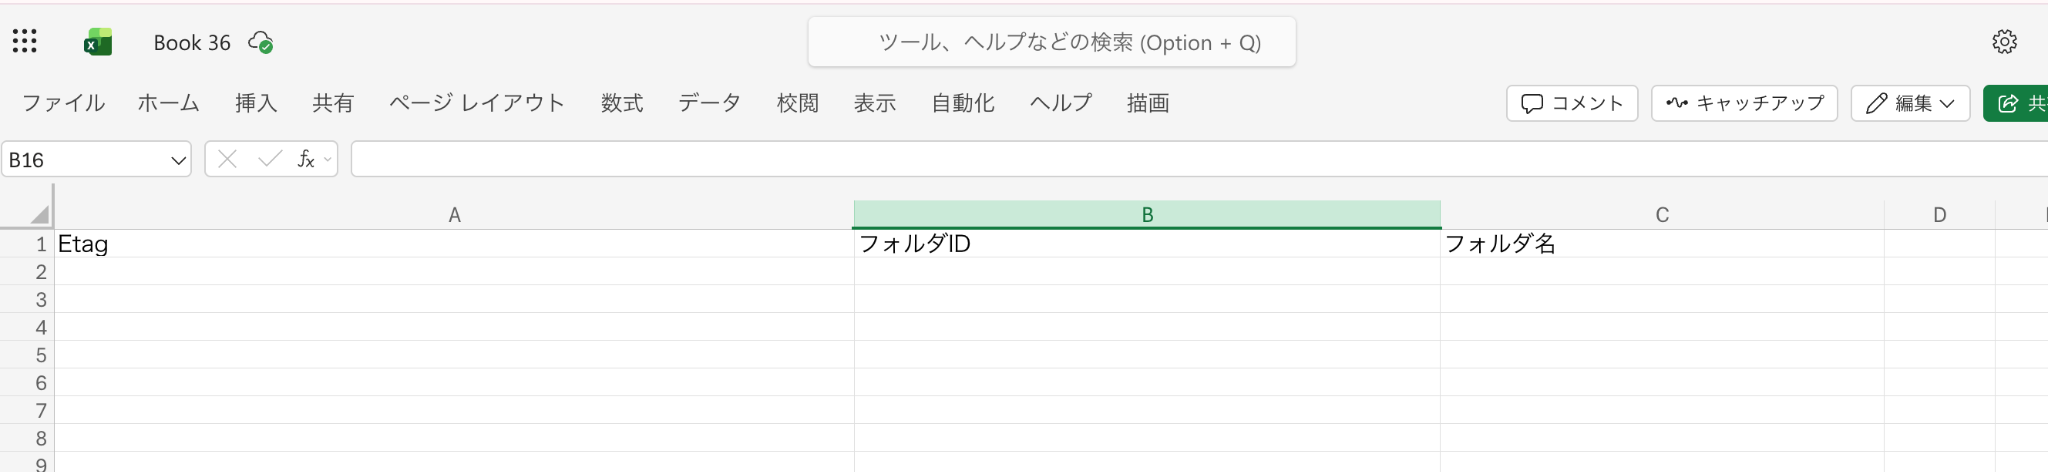
Task: Click the confirm checkmark formula icon
Action: pos(269,159)
